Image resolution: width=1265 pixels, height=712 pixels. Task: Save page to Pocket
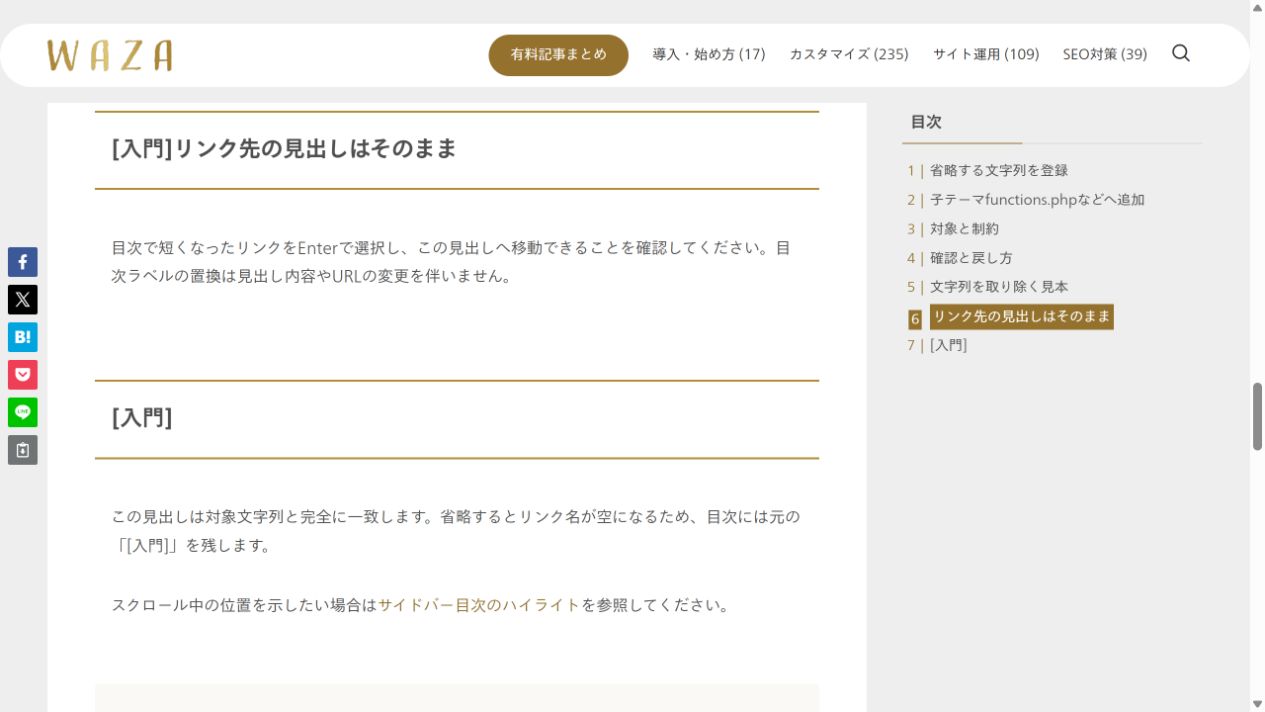pos(23,375)
